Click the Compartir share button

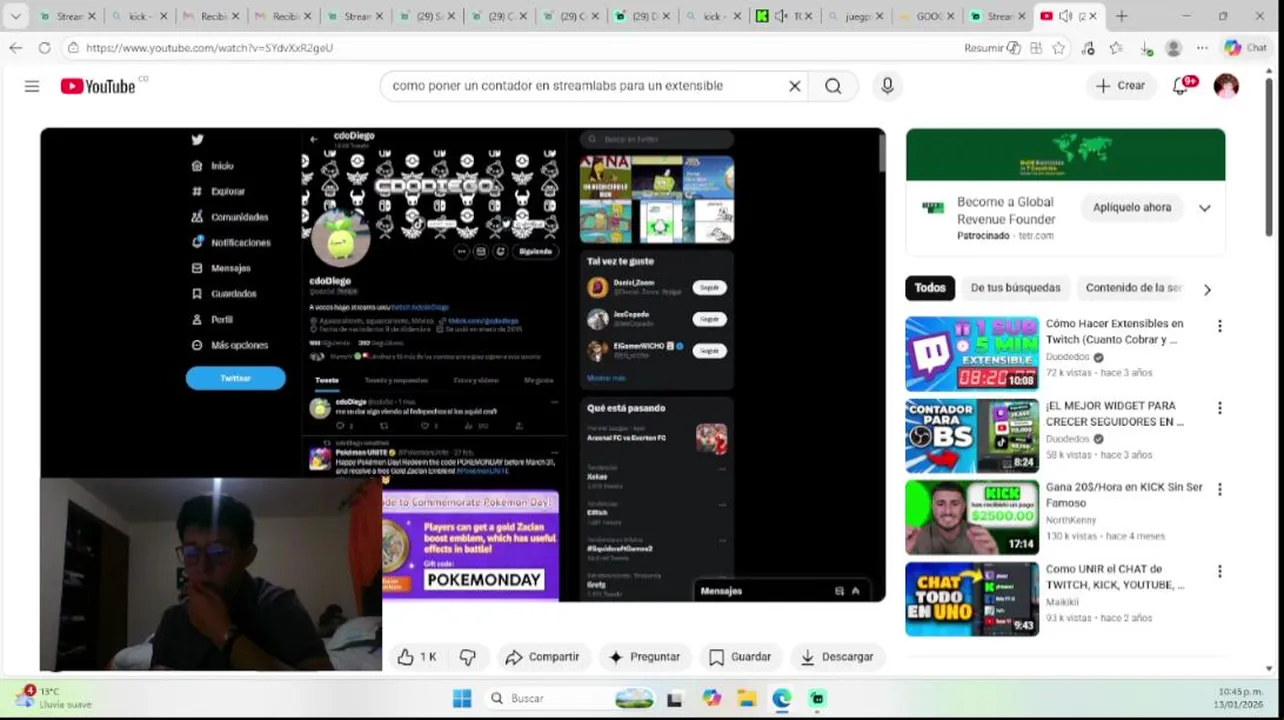543,657
